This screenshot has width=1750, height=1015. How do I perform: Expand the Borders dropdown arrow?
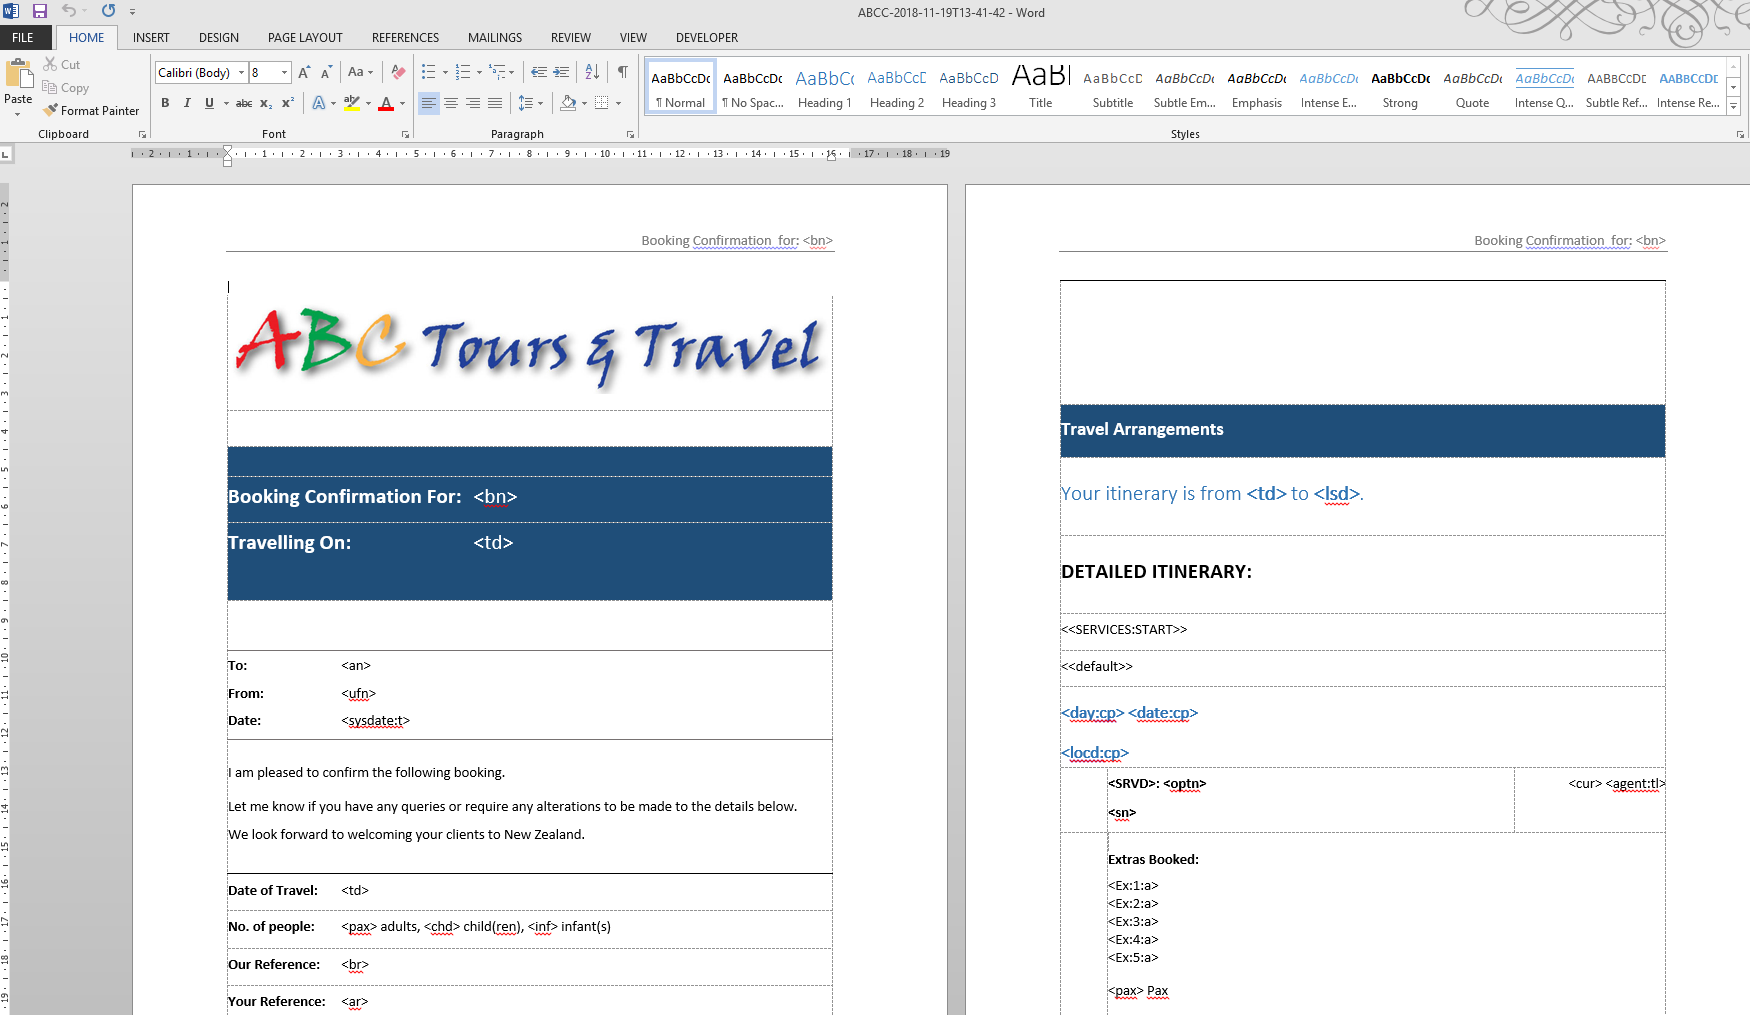[618, 103]
